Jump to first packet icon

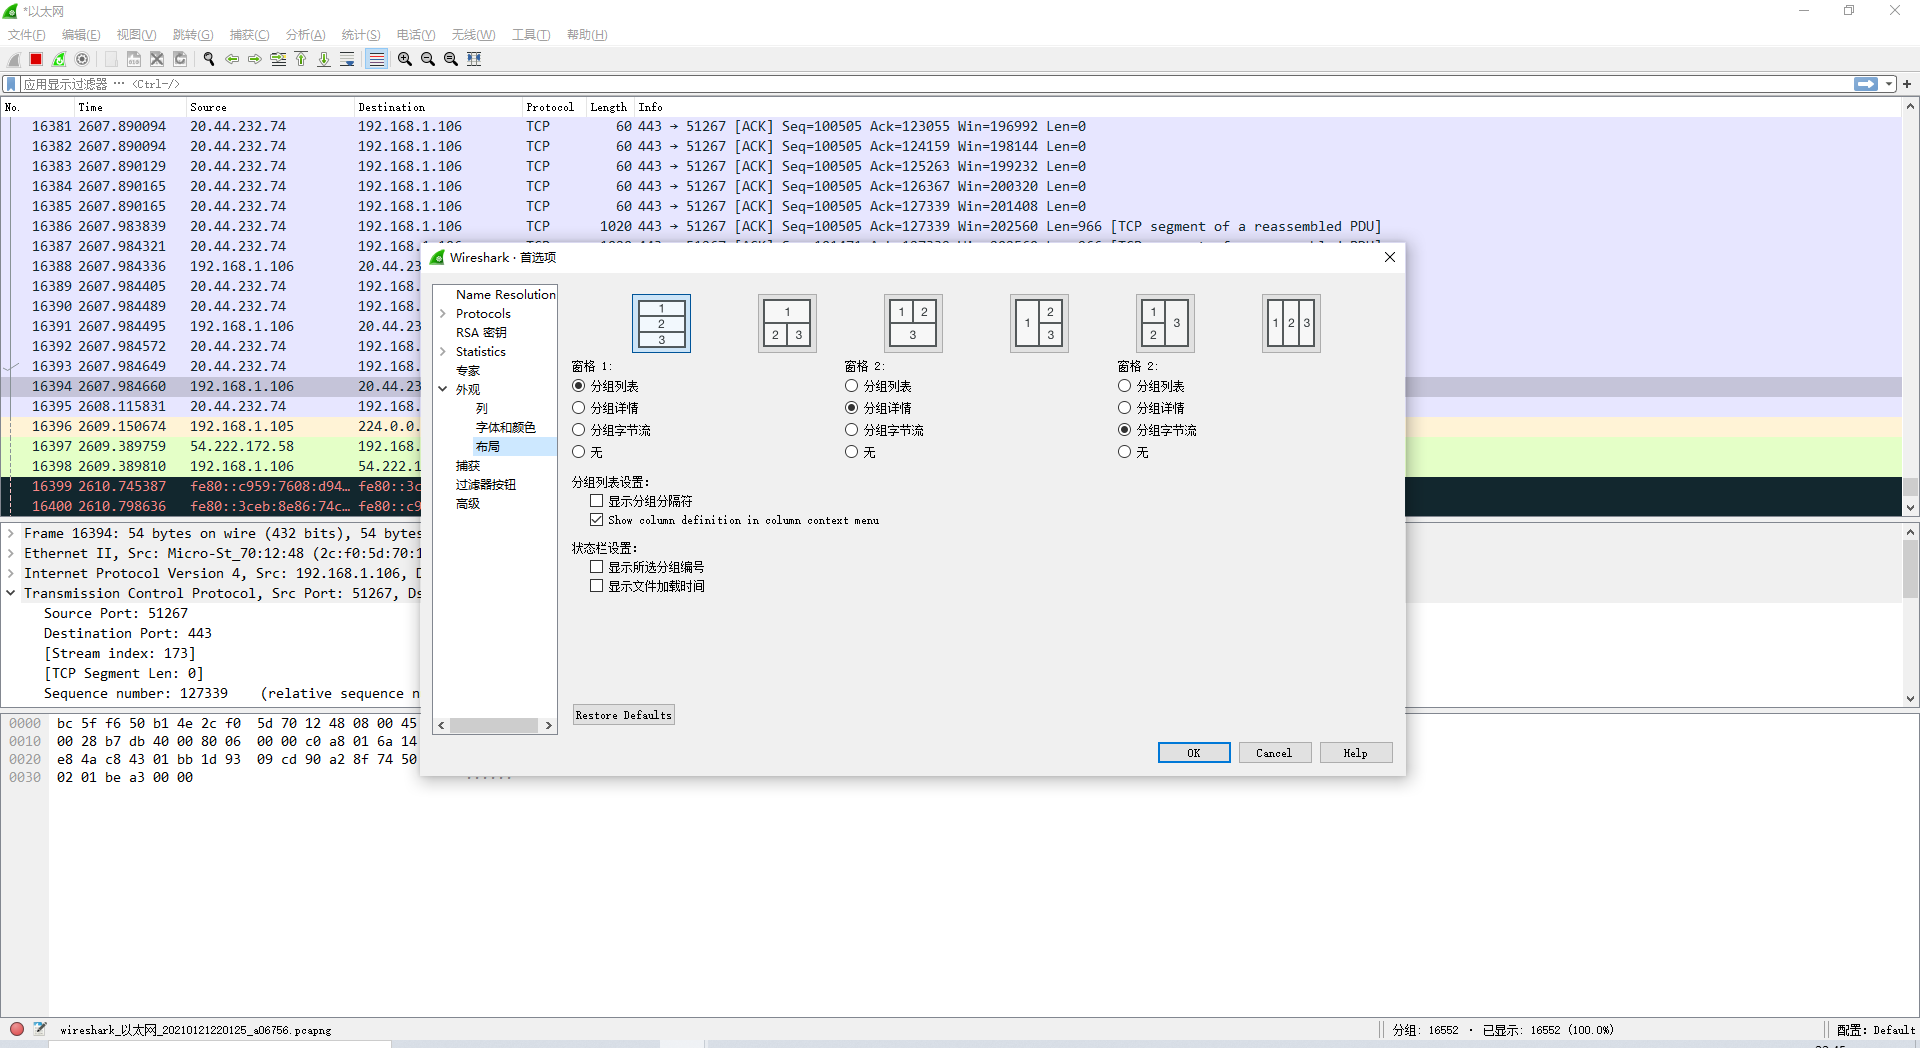coord(301,59)
